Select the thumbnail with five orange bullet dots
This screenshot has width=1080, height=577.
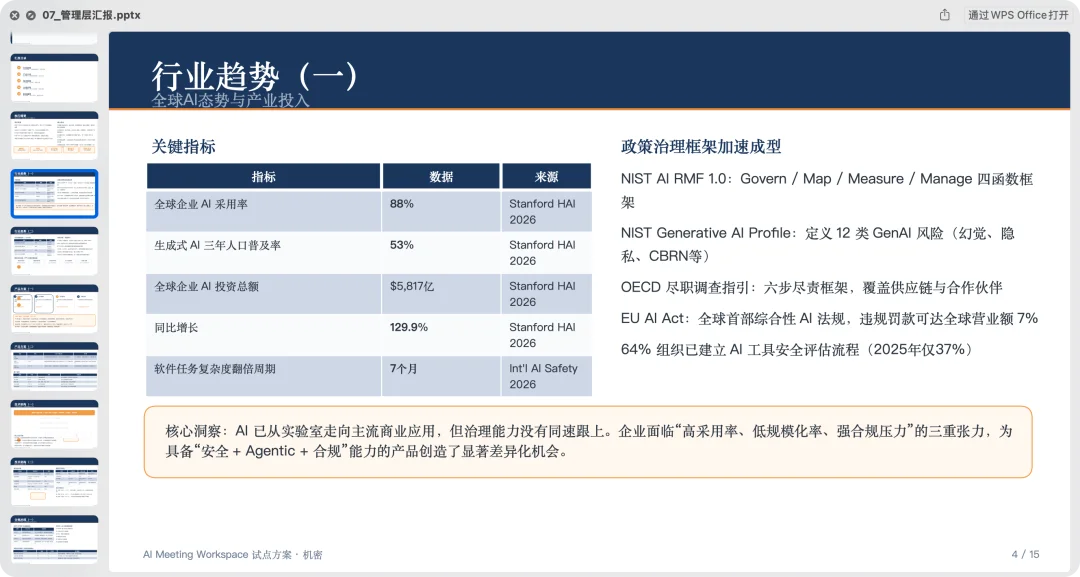point(54,78)
